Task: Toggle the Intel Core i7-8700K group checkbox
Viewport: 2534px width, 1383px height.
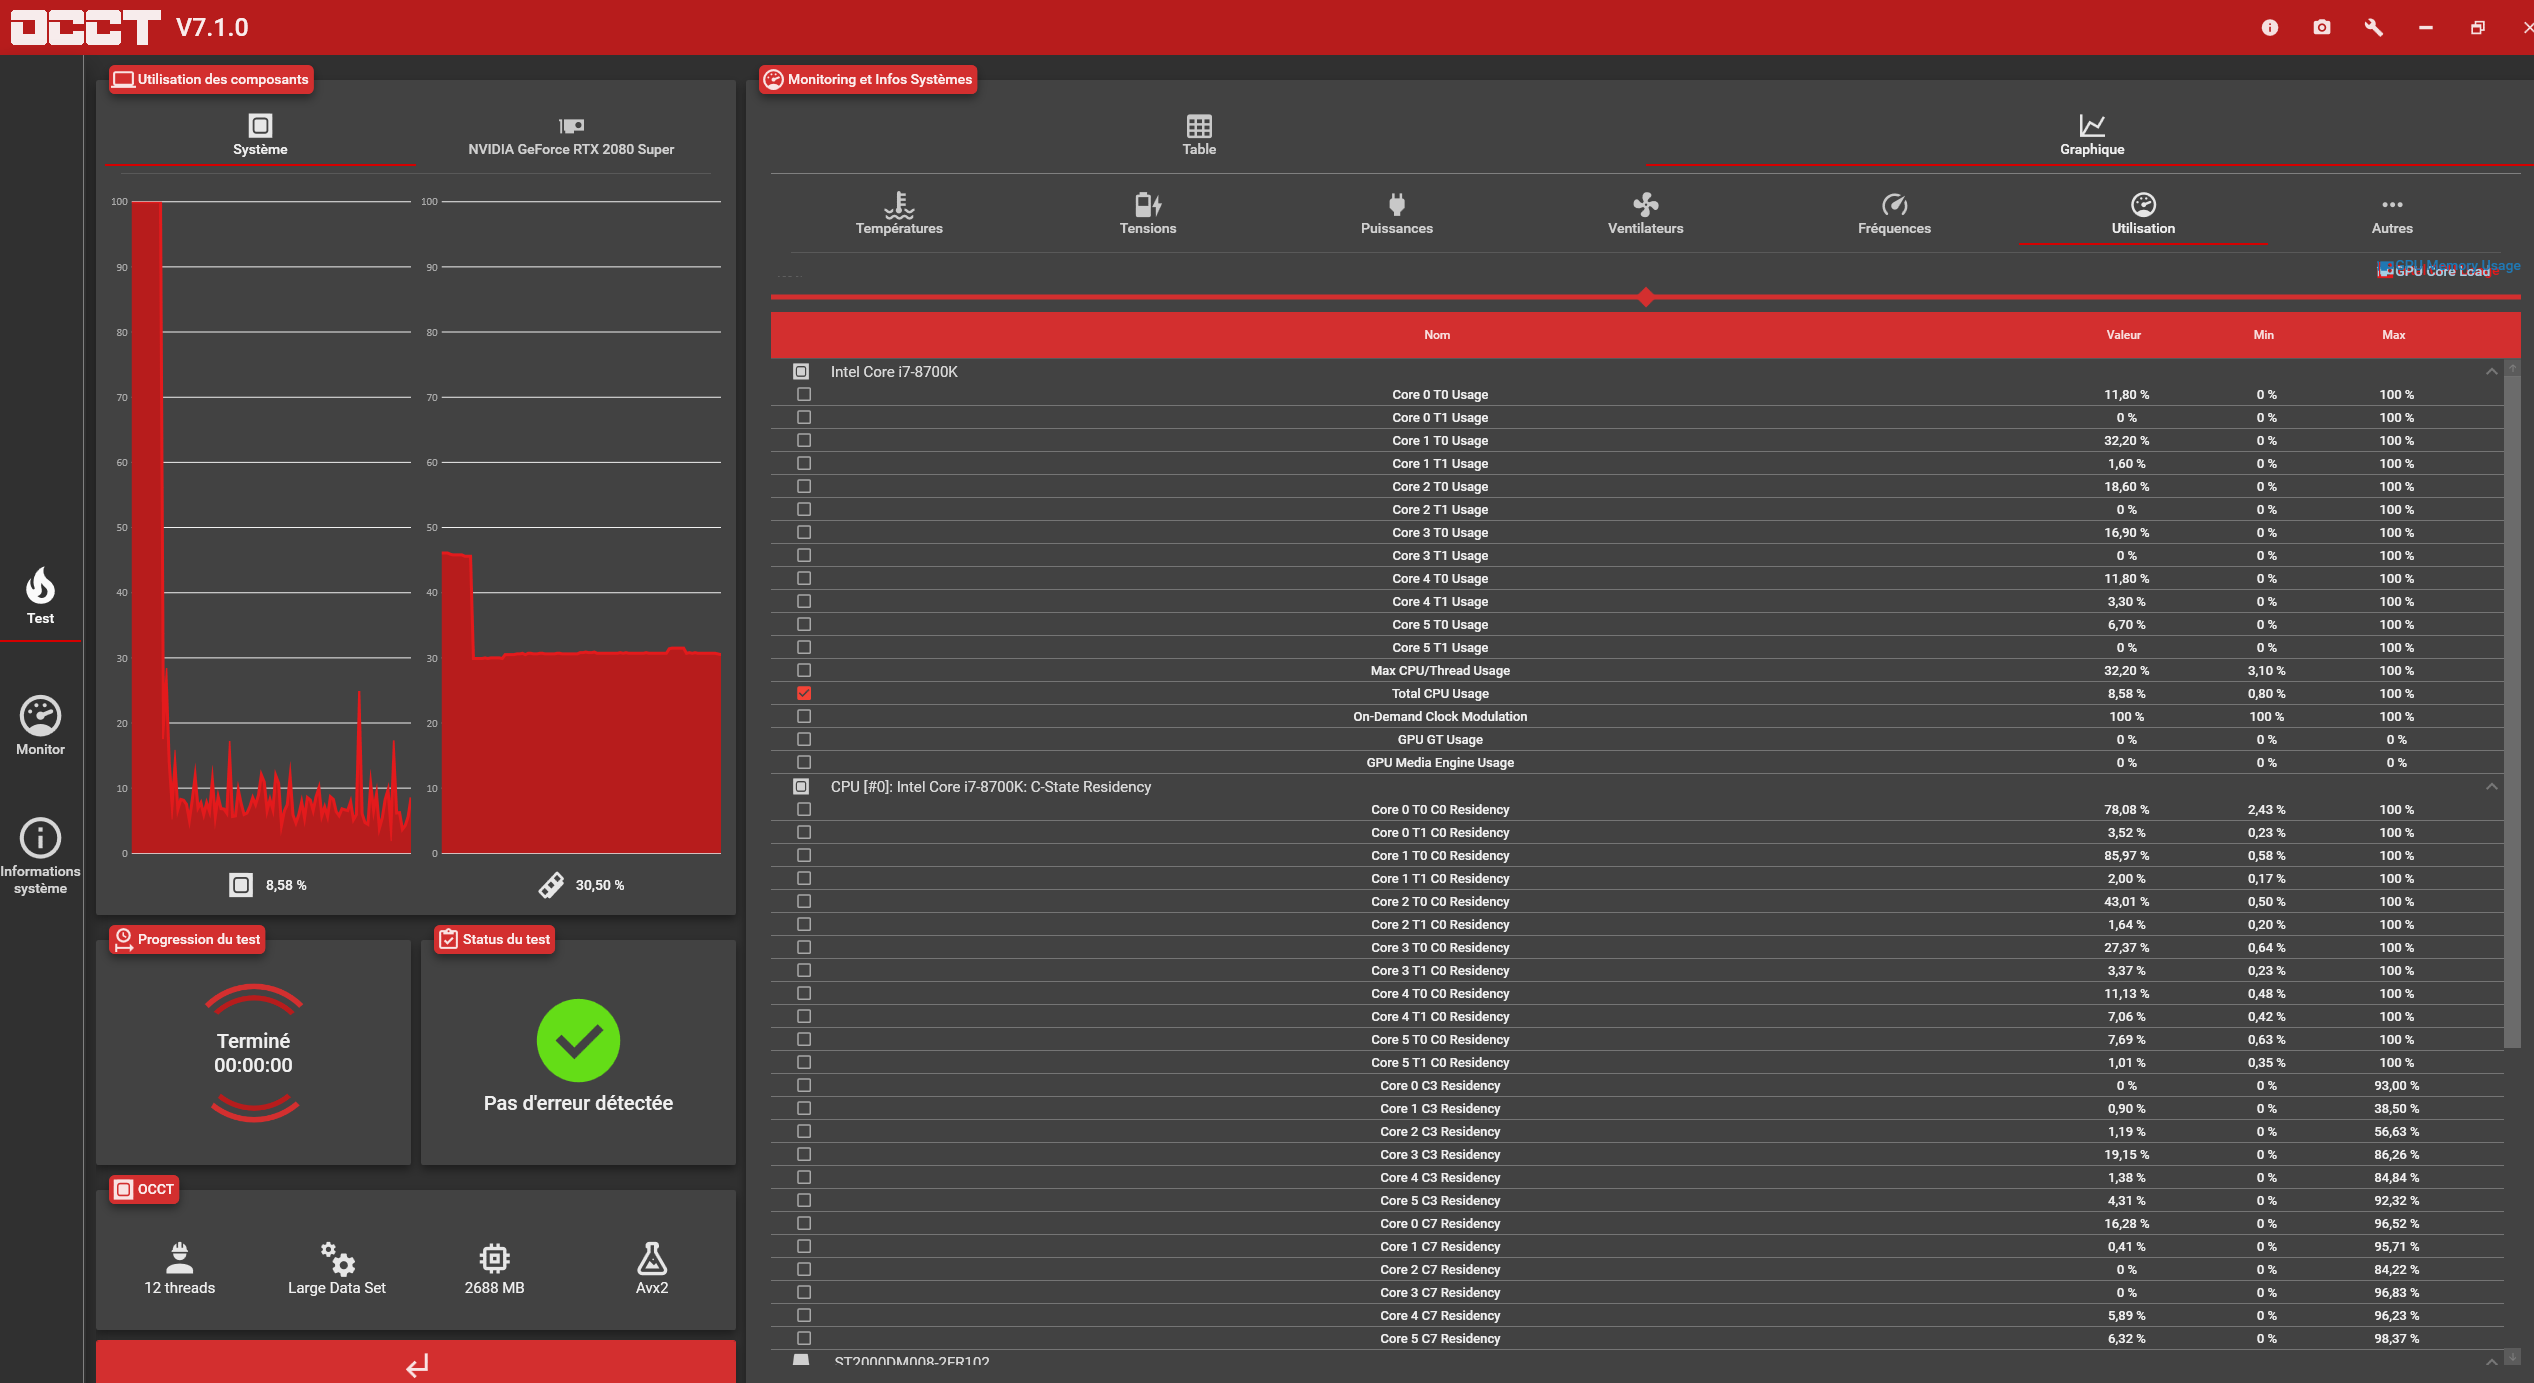Action: click(801, 372)
